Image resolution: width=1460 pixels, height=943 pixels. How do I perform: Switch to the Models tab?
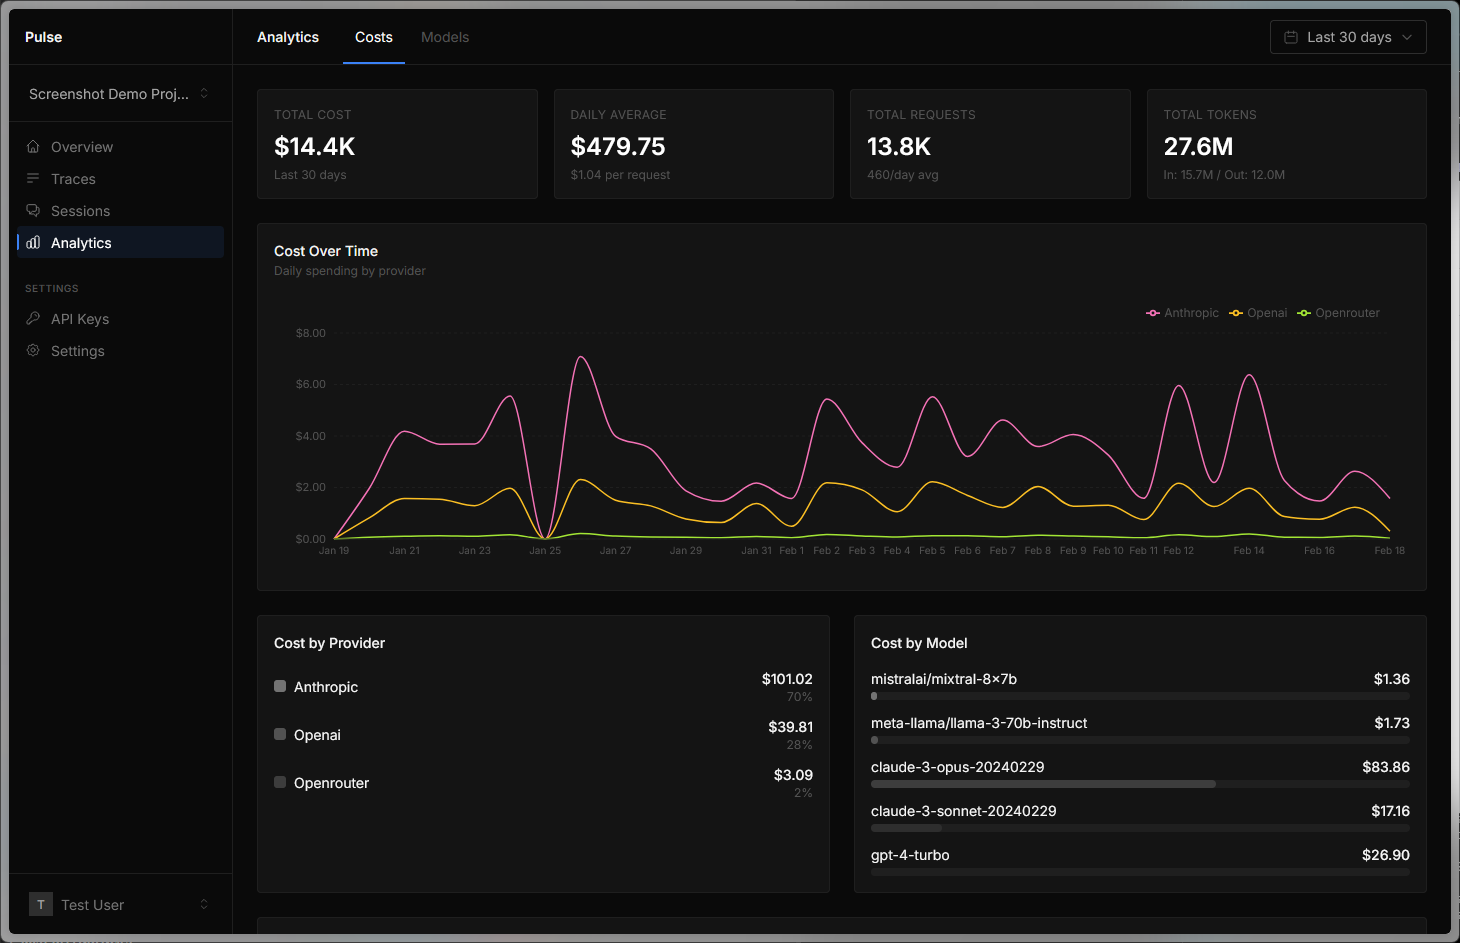pyautogui.click(x=444, y=37)
